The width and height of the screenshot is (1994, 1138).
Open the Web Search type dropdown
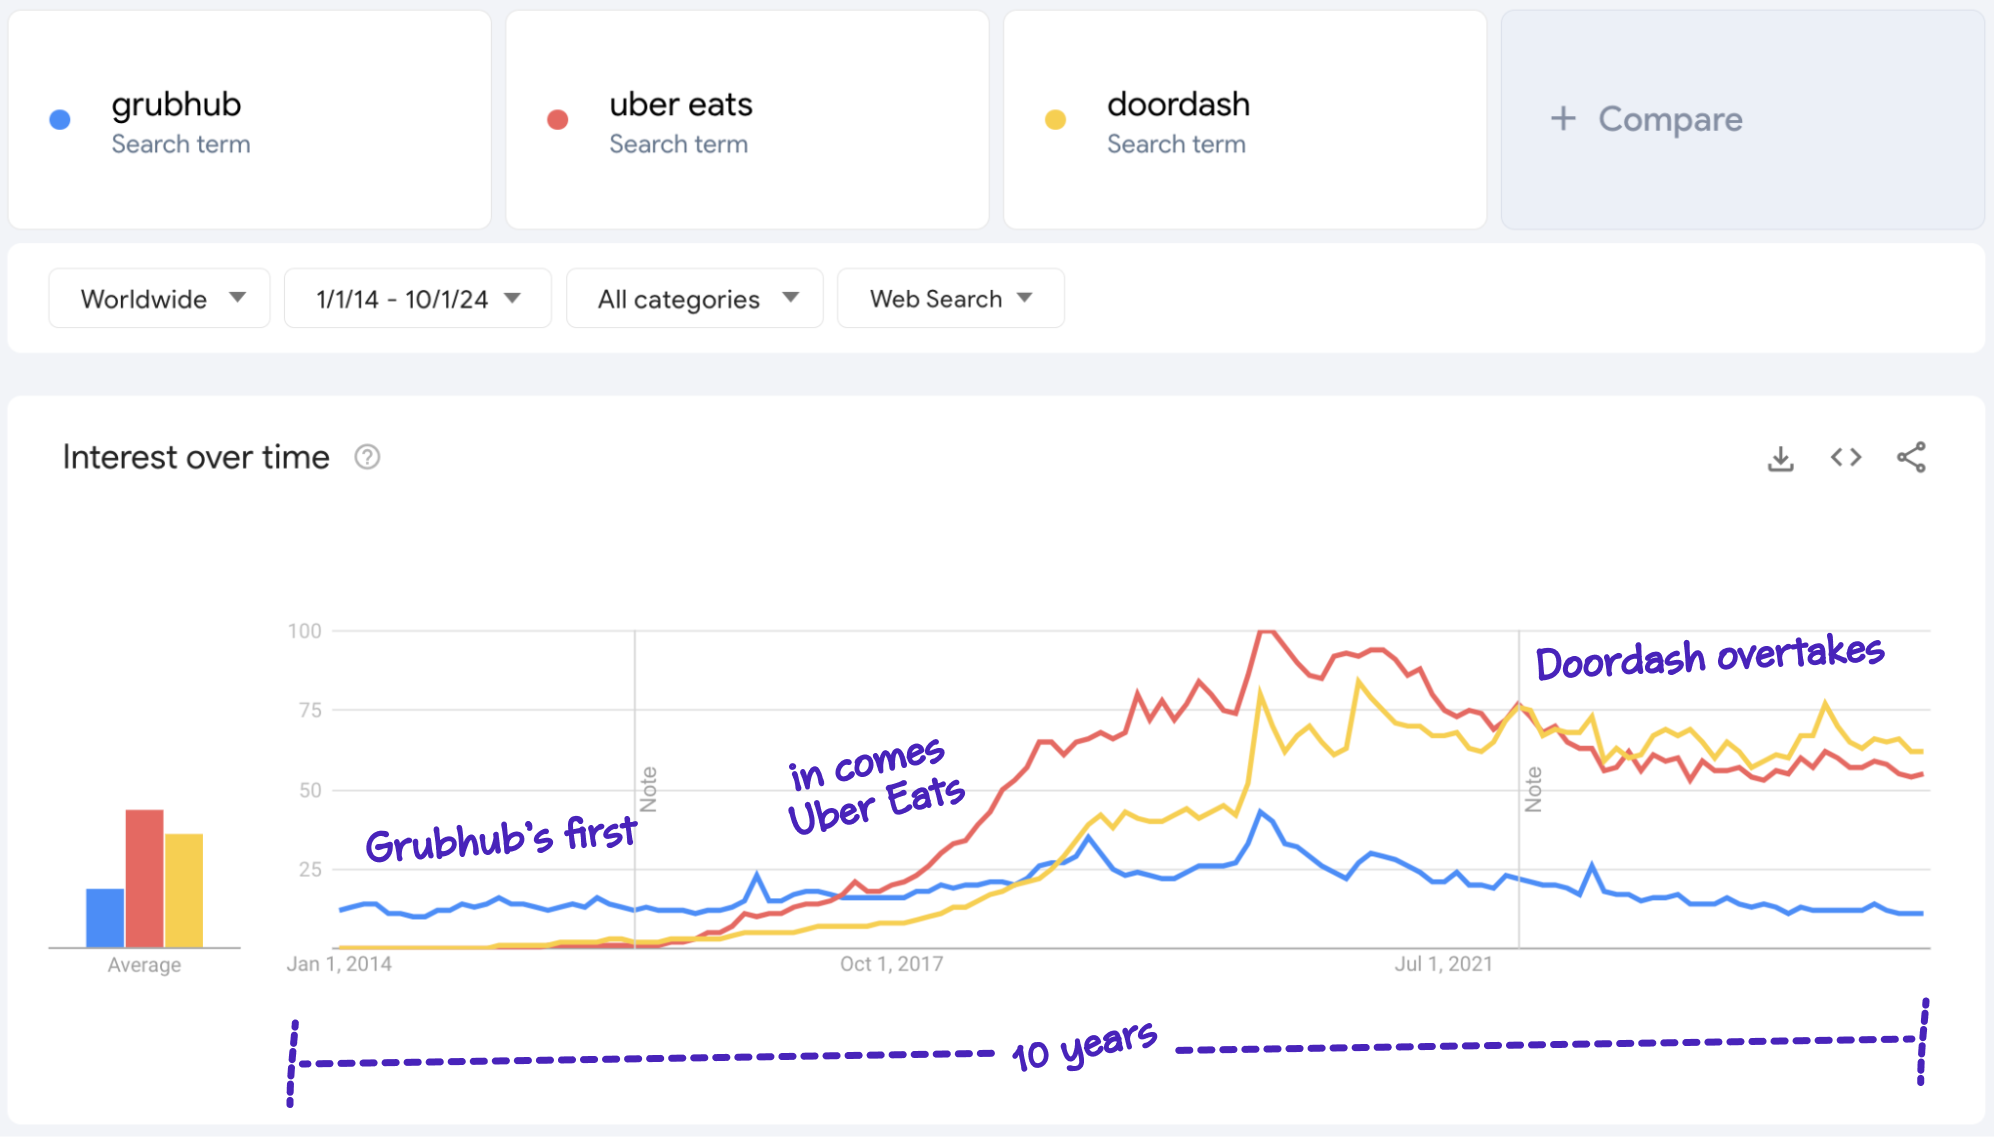click(951, 298)
